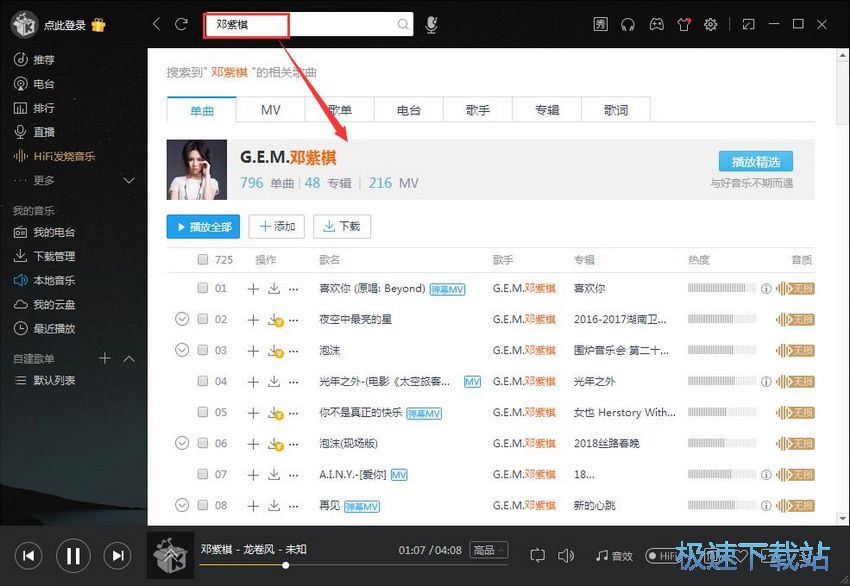This screenshot has height=586, width=850.
Task: Click playback progress slider handle
Action: coord(286,565)
